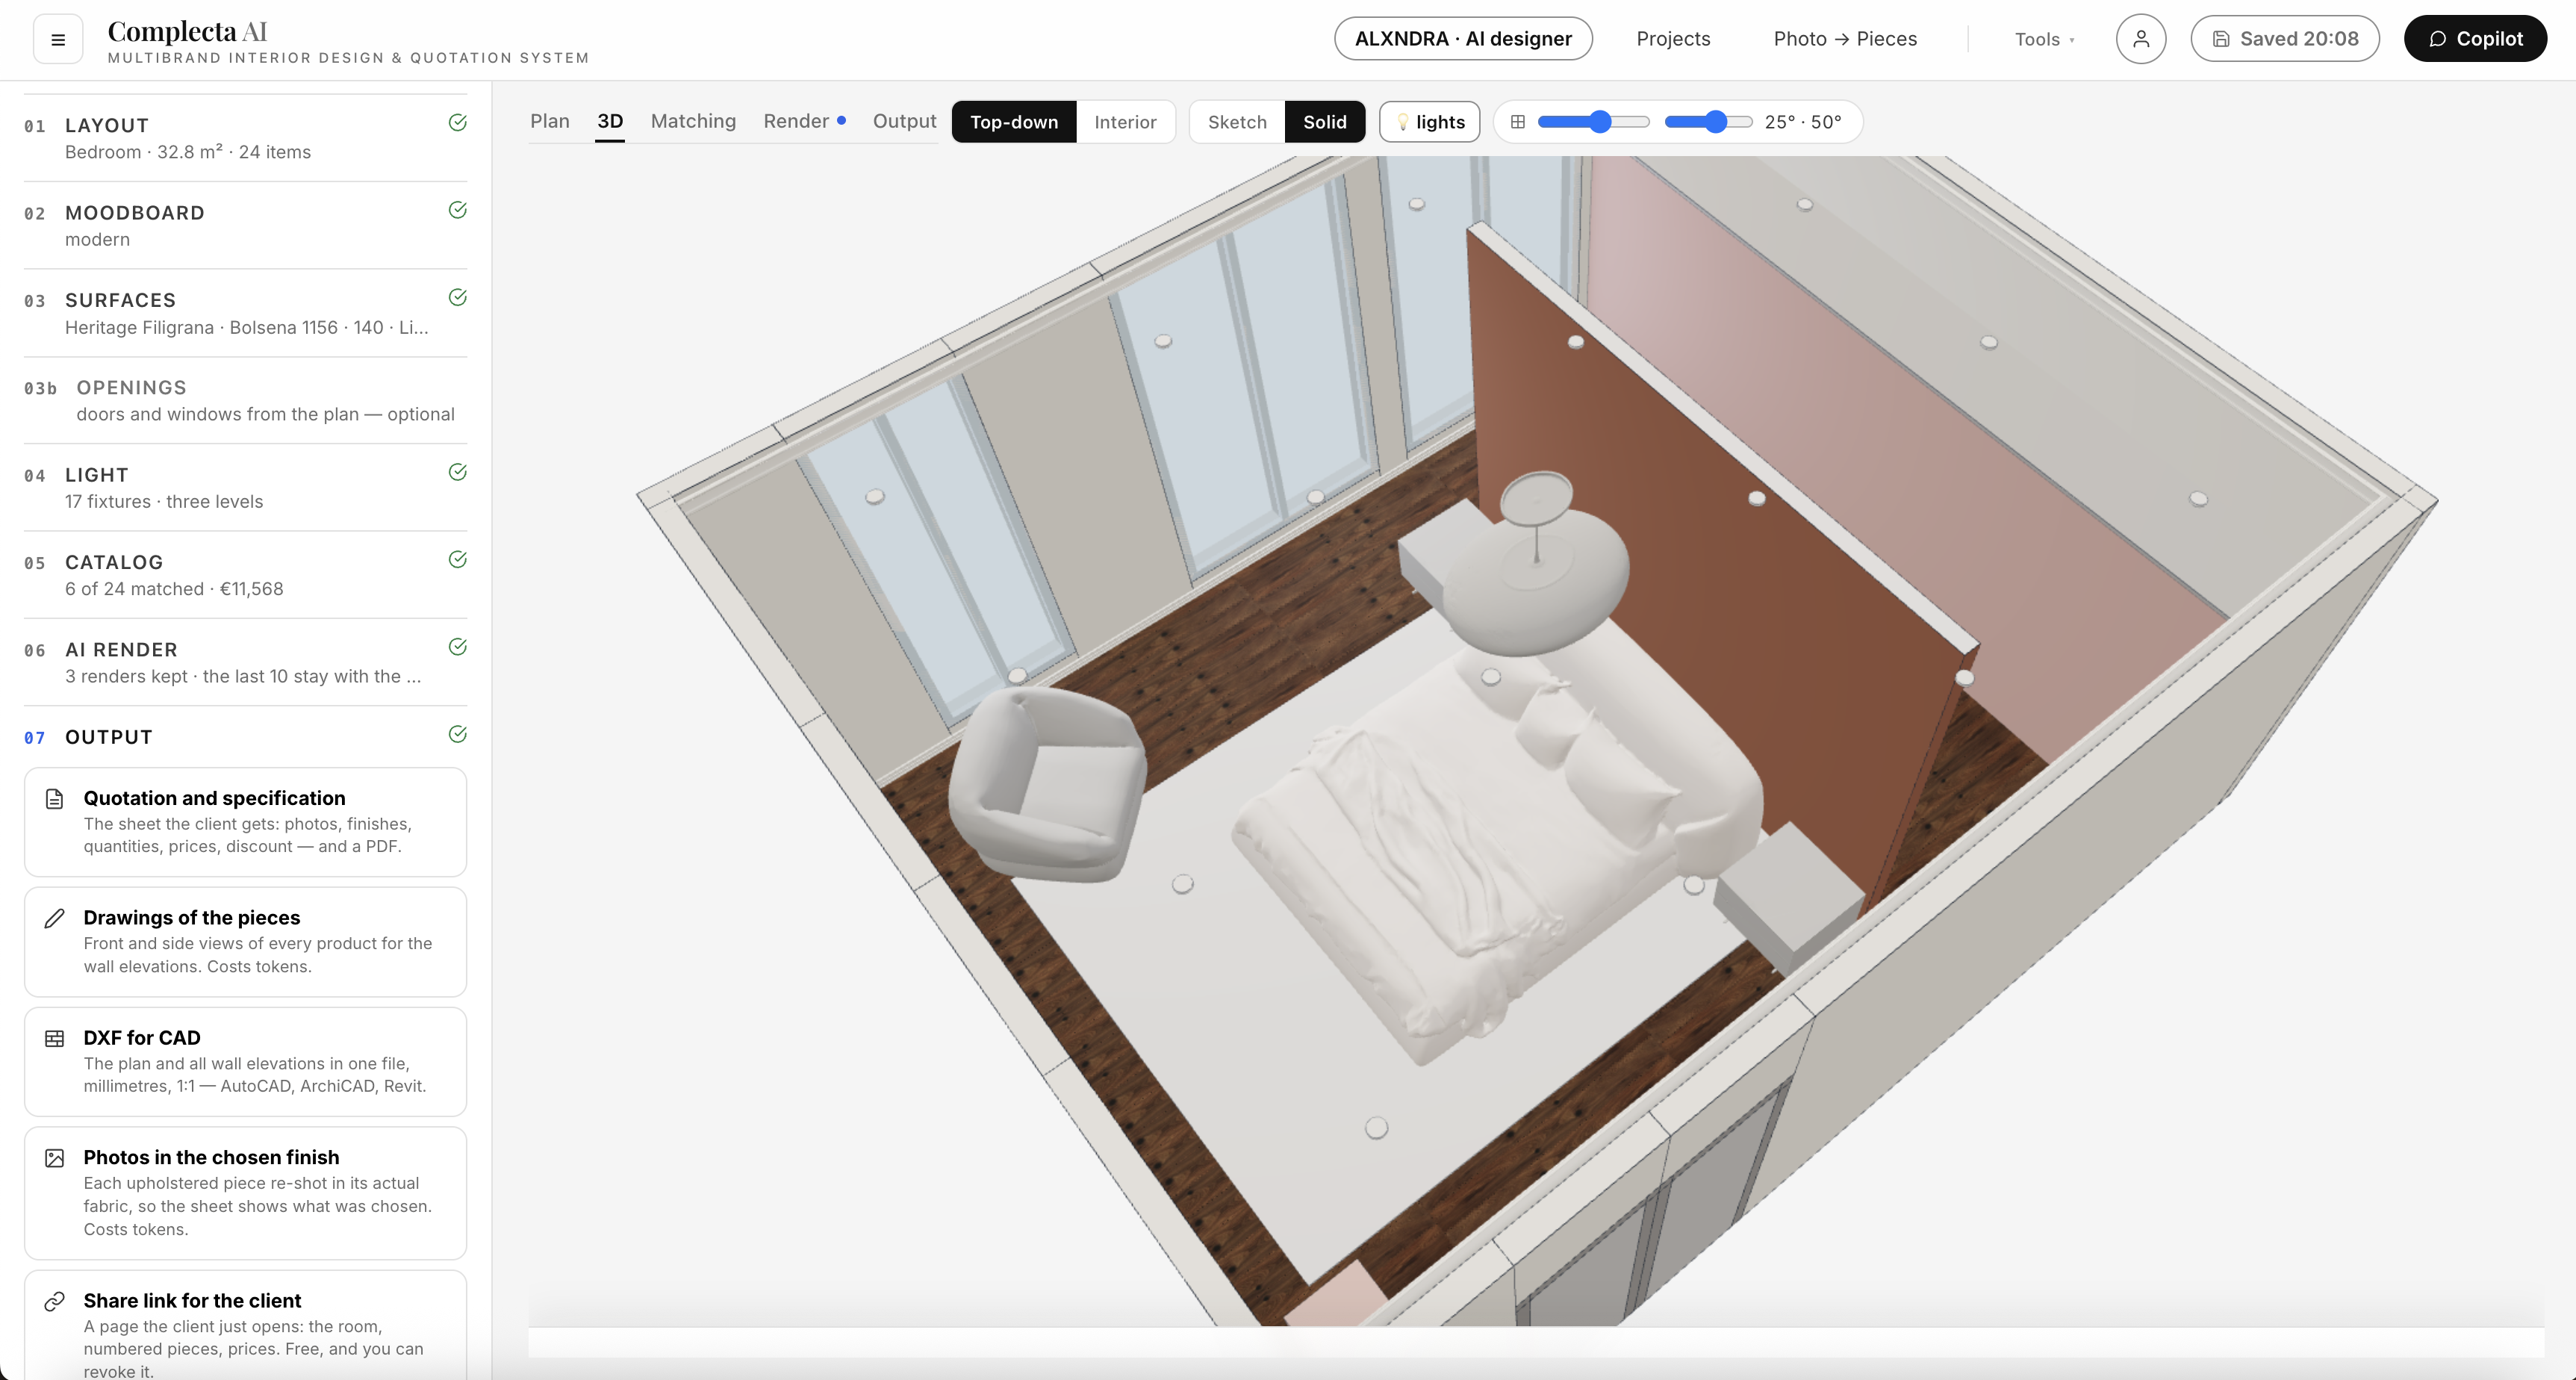Switch to the Output tab
2576x1380 pixels.
(x=904, y=121)
